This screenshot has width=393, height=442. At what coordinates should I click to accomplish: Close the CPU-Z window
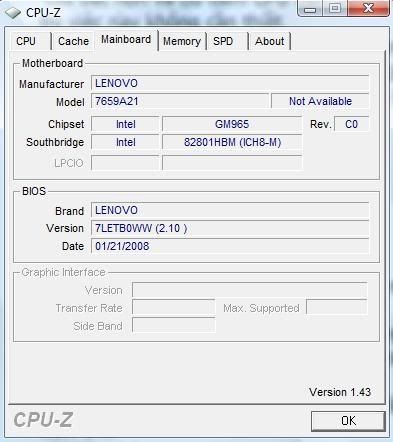pos(368,9)
